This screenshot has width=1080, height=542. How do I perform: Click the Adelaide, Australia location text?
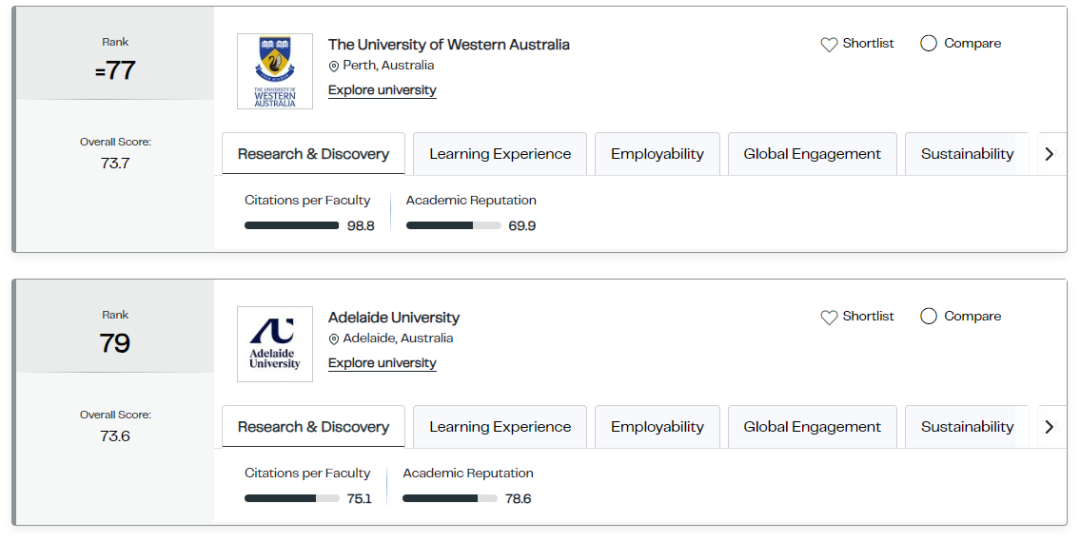point(398,338)
